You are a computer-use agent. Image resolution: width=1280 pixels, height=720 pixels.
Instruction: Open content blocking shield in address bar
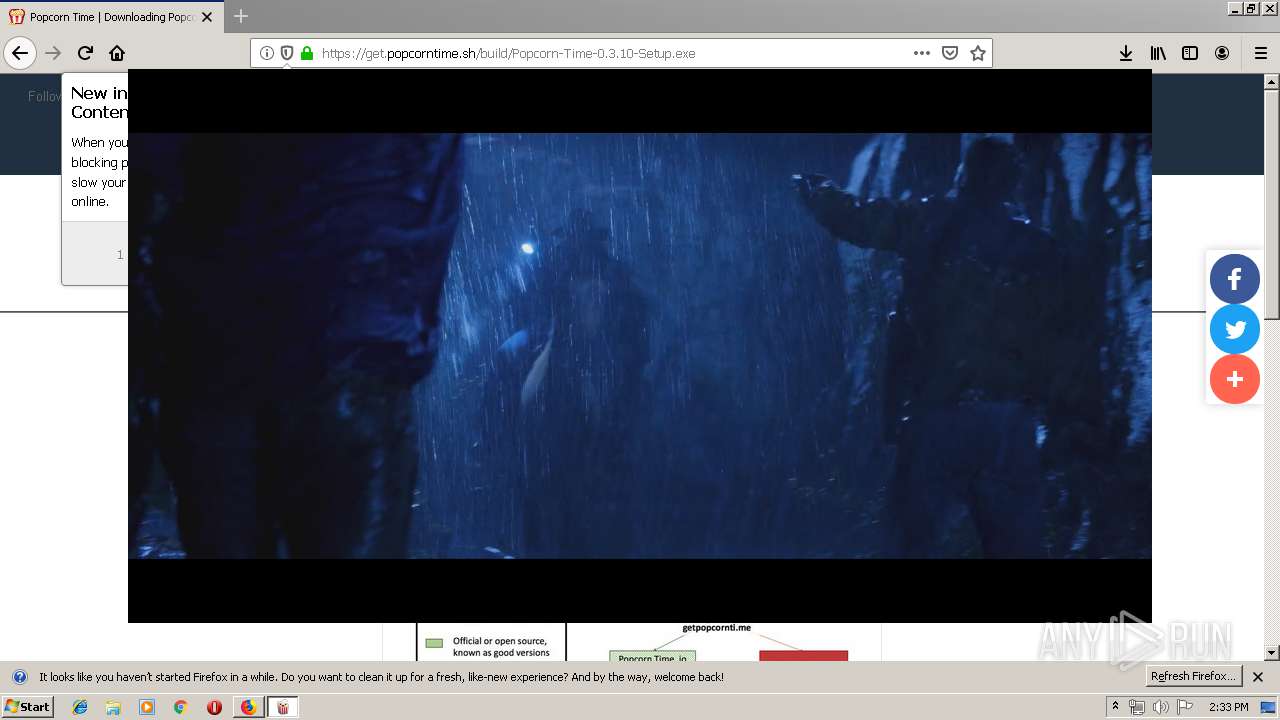[x=287, y=53]
